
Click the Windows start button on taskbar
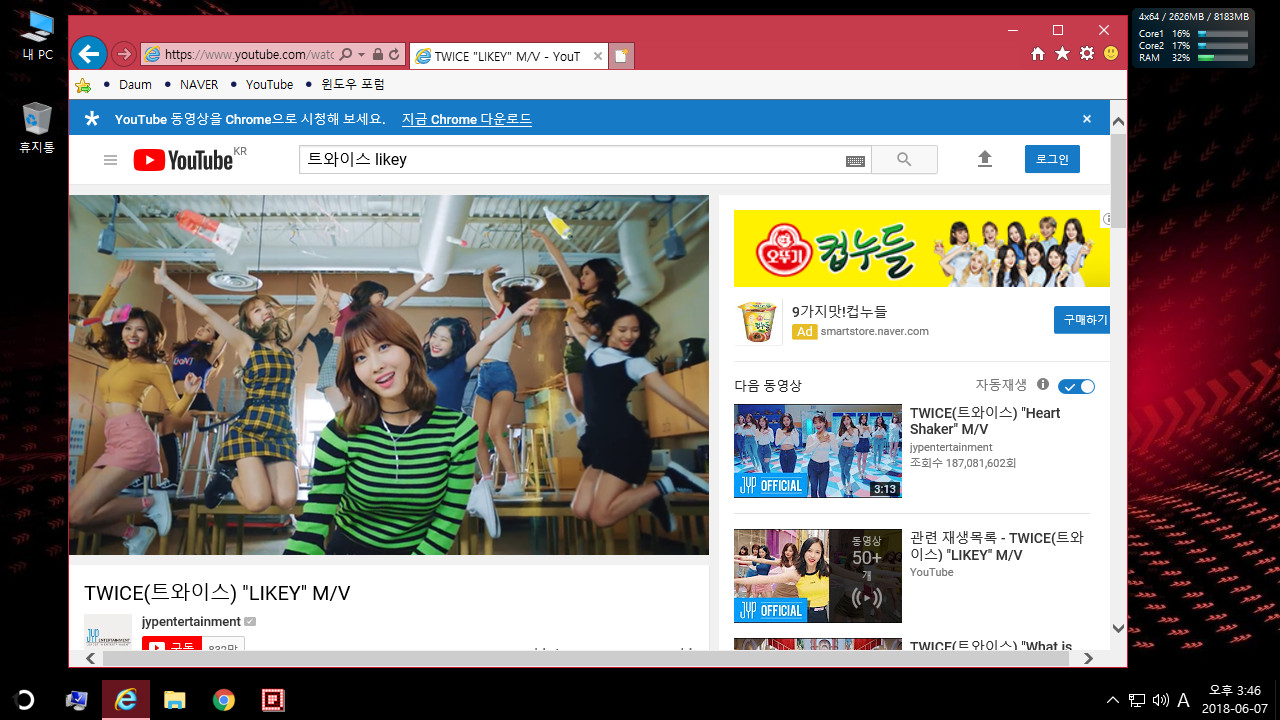pos(24,700)
